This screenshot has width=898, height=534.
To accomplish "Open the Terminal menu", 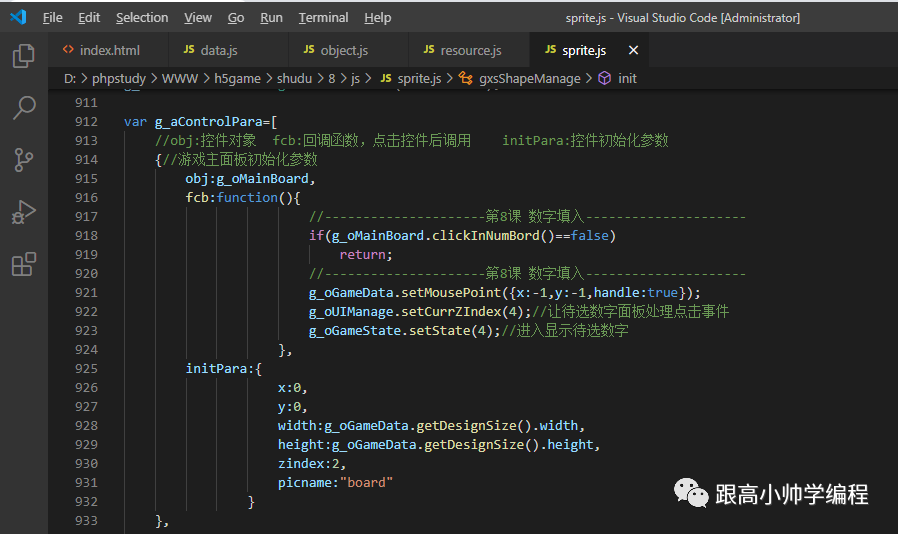I will [323, 18].
